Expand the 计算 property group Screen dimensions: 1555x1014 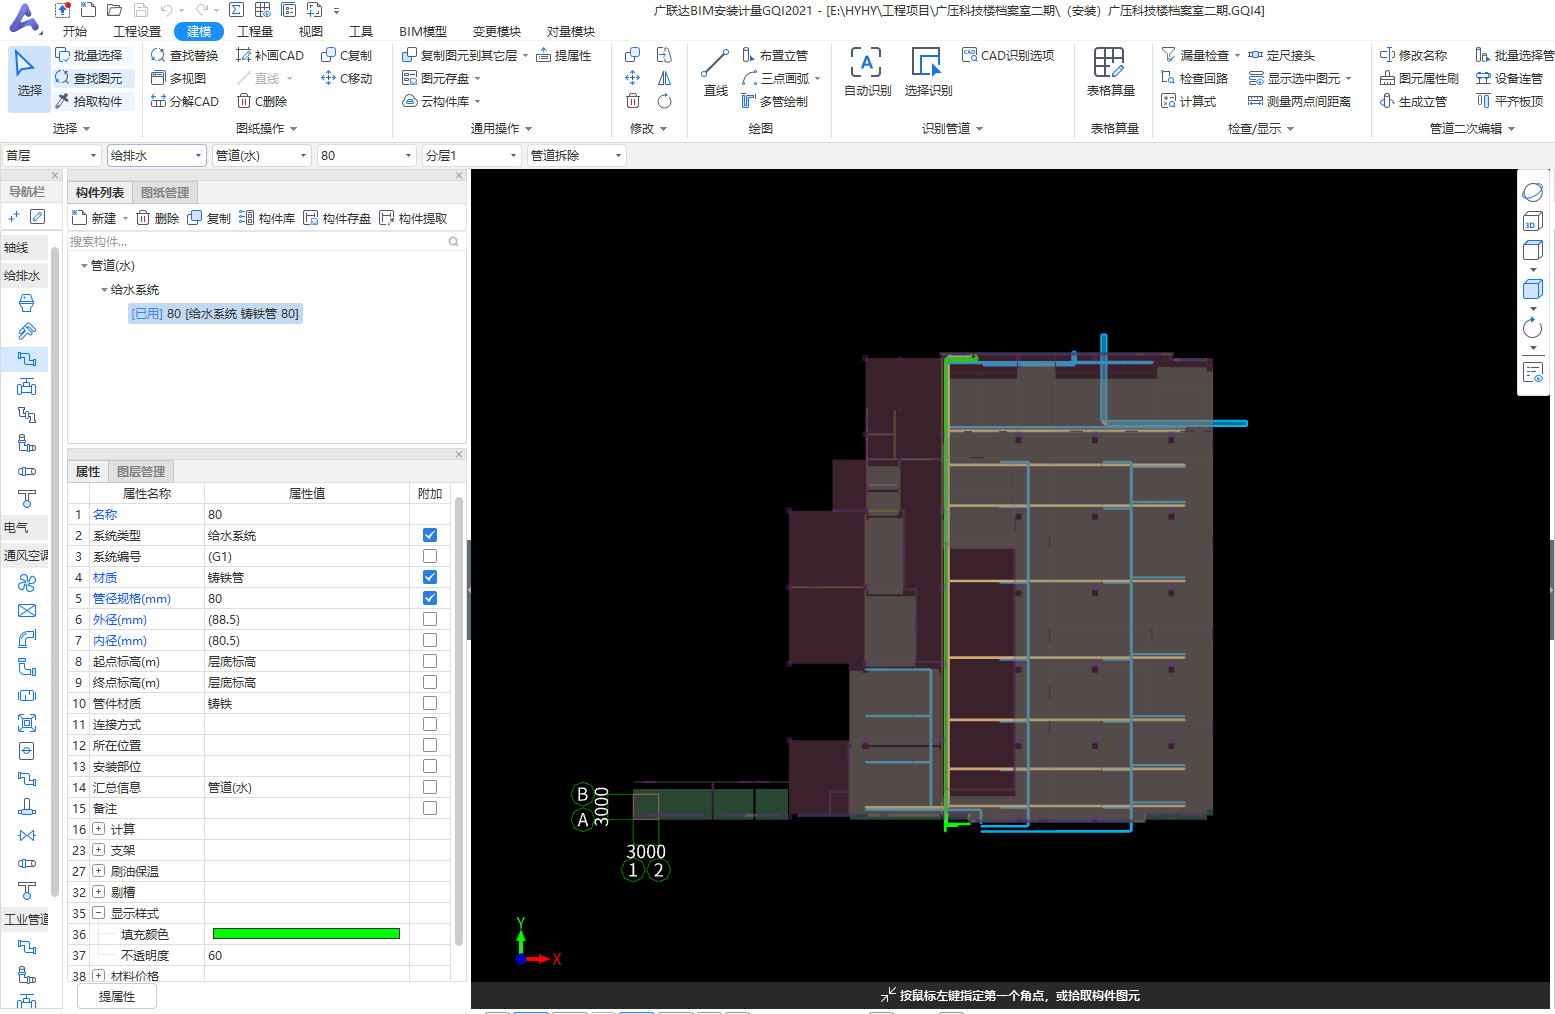point(98,829)
